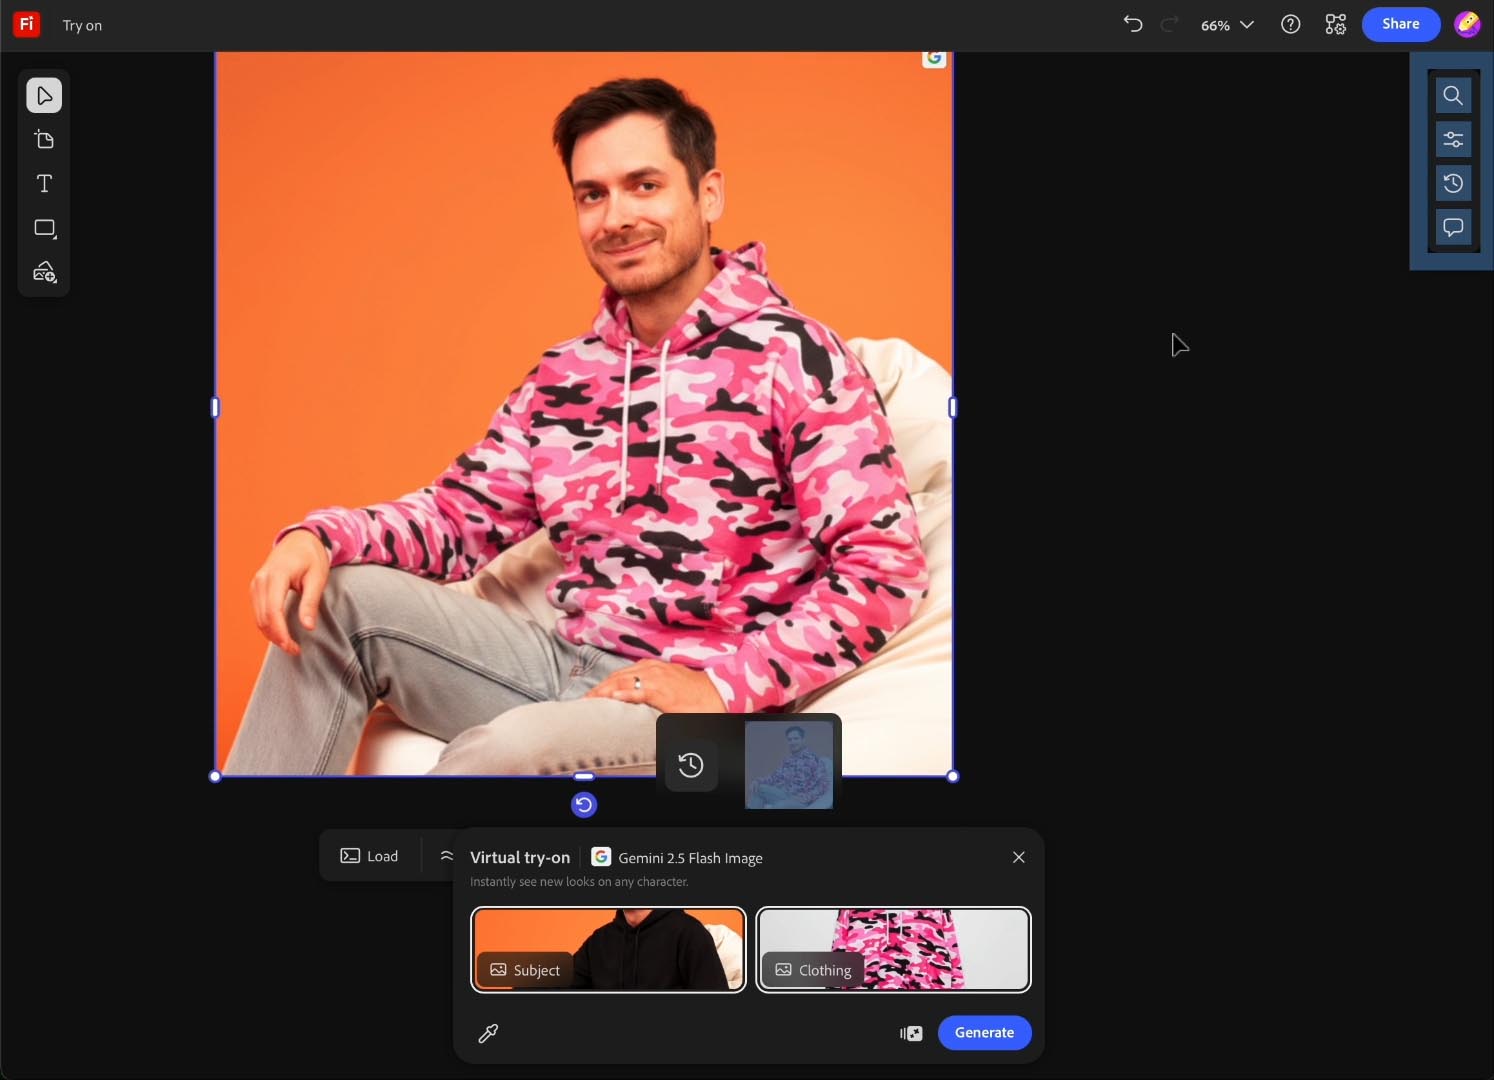Image resolution: width=1494 pixels, height=1080 pixels.
Task: Select the arrow selection tool
Action: [44, 96]
